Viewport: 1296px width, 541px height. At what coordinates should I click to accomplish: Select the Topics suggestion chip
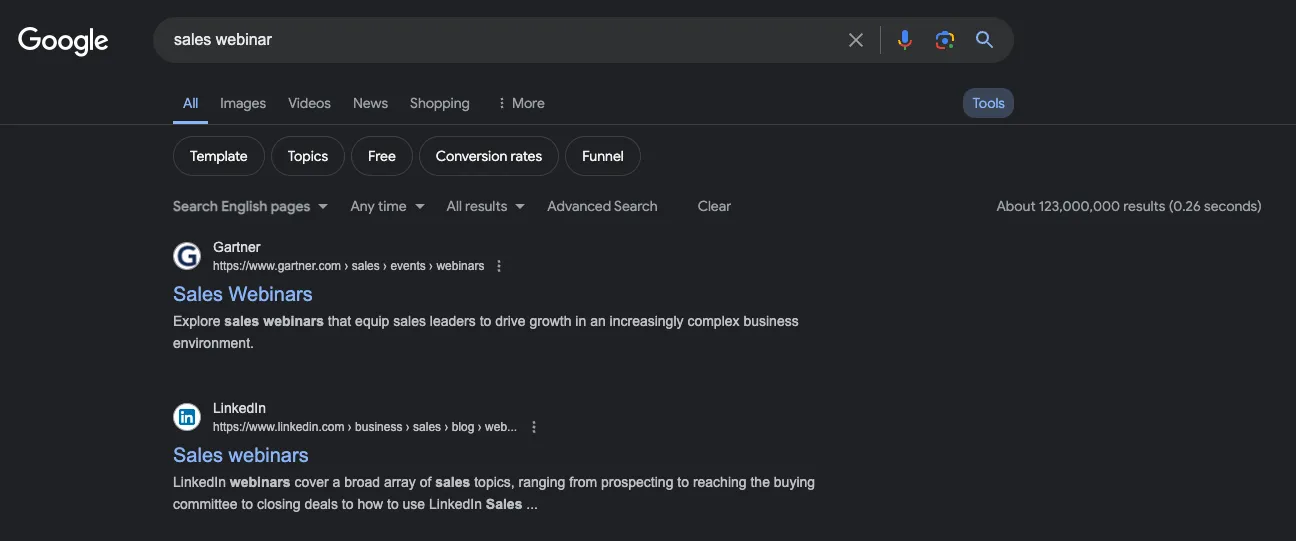pyautogui.click(x=308, y=156)
